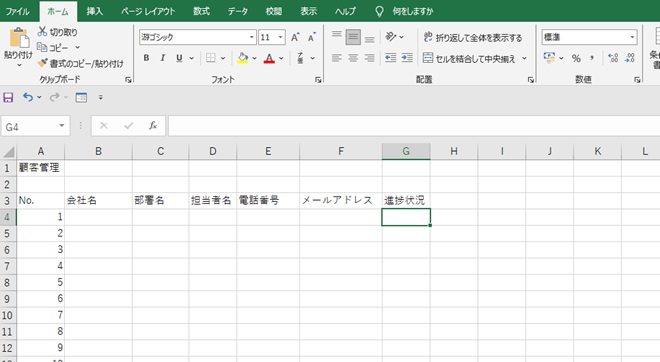
Task: Open the ファイル (File) tab
Action: [x=17, y=11]
